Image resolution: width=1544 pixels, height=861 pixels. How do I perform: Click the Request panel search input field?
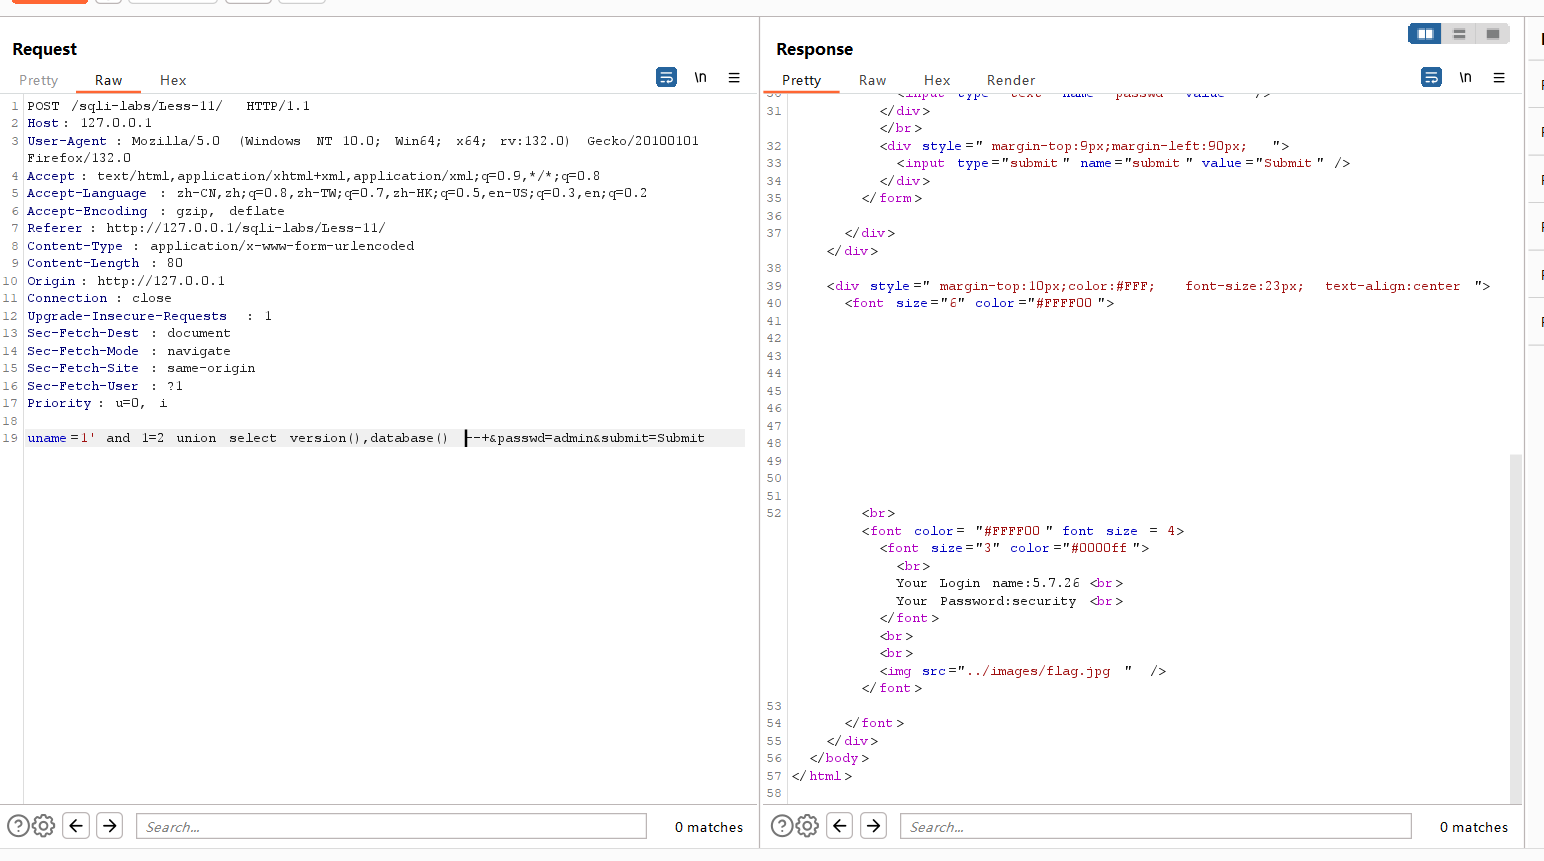(x=391, y=826)
